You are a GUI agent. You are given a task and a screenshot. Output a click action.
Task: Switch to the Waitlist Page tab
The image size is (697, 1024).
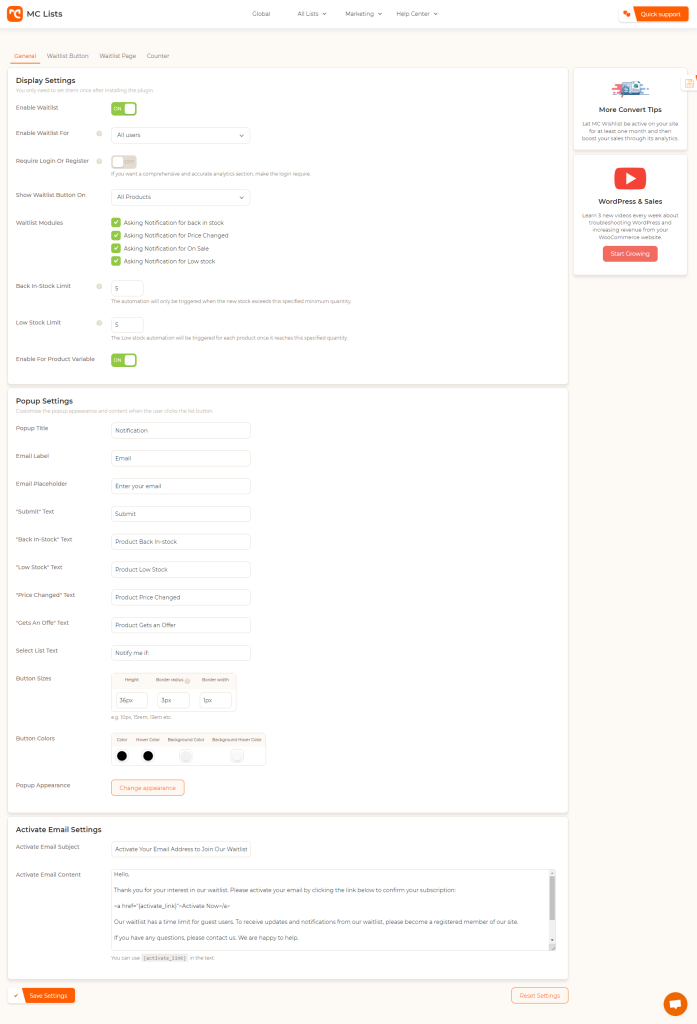point(118,56)
